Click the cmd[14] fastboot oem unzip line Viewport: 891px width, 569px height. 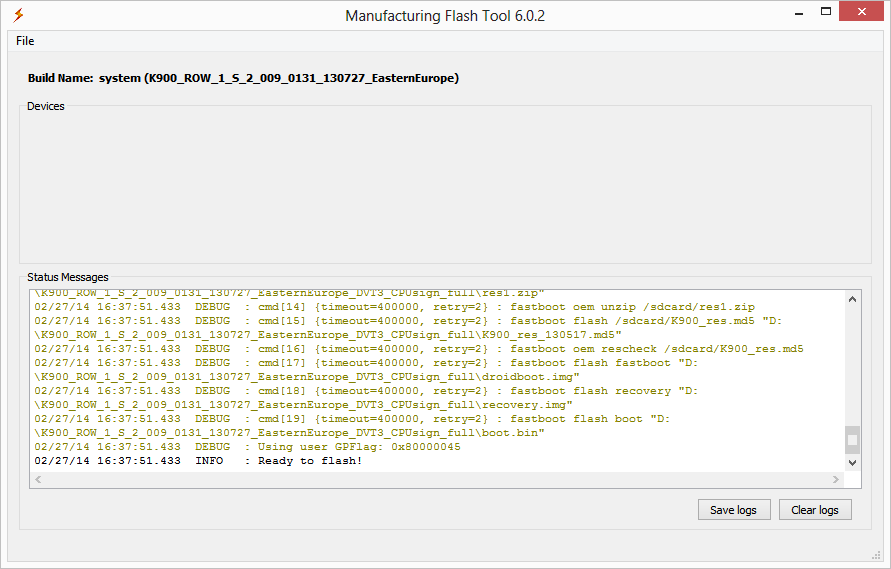(394, 306)
